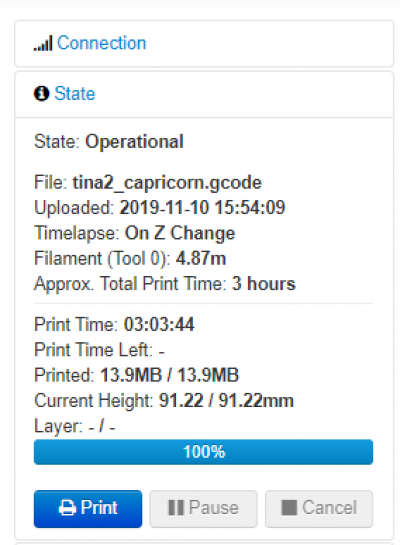This screenshot has height=545, width=400.
Task: Click the Timelapse On Z Change value
Action: [180, 233]
